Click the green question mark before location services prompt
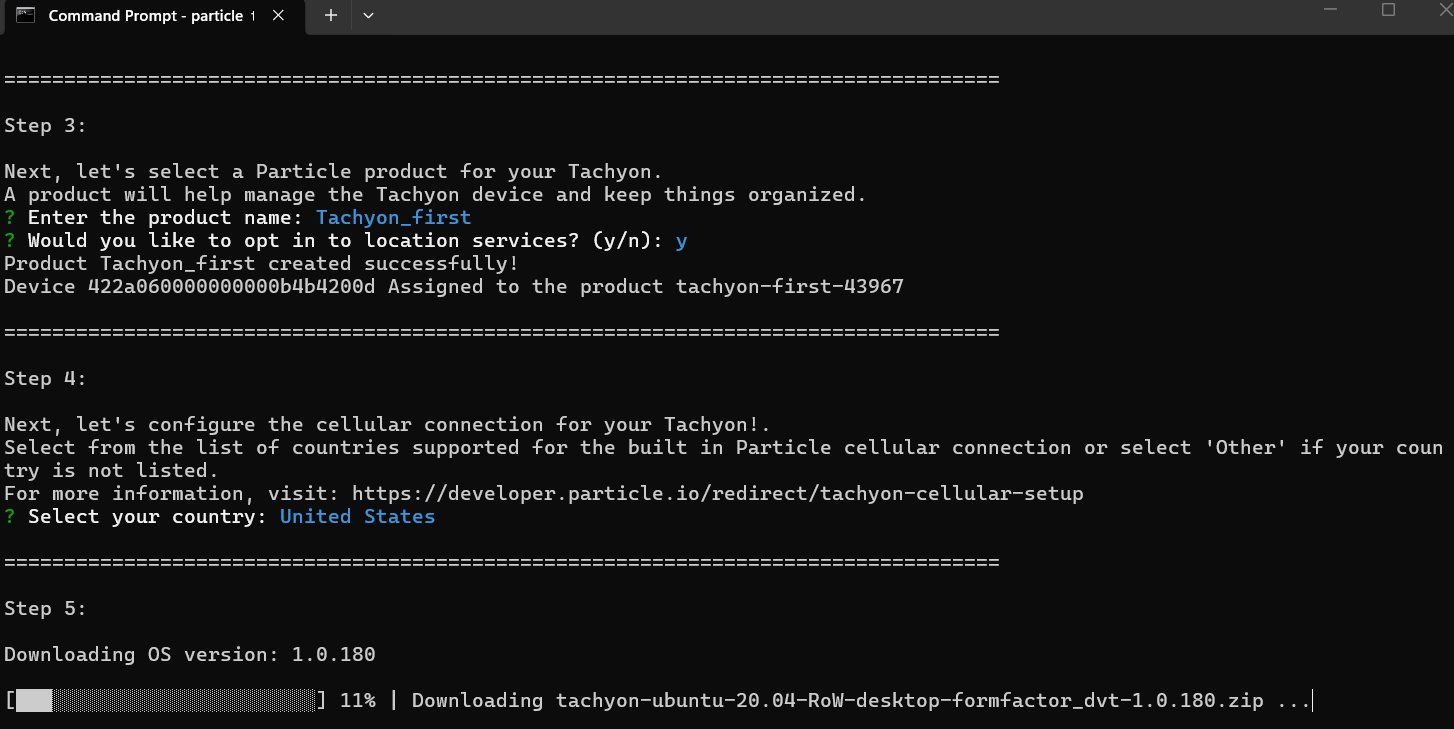This screenshot has height=729, width=1454. point(10,240)
